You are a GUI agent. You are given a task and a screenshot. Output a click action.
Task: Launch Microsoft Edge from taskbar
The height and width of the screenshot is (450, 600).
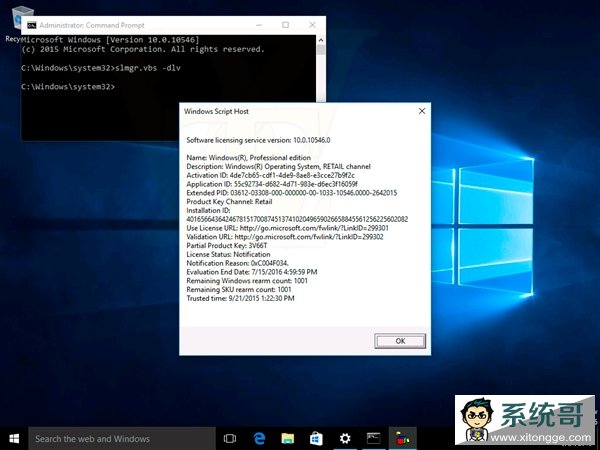point(259,439)
